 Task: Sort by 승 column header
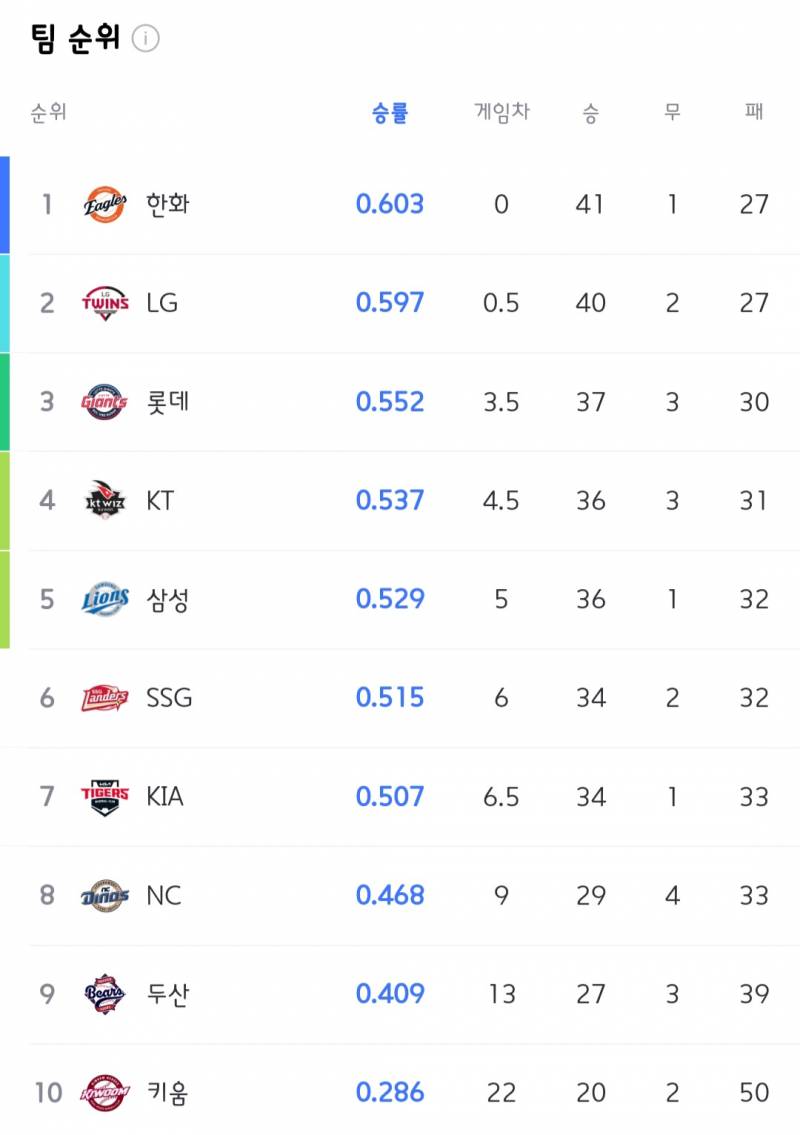click(591, 112)
